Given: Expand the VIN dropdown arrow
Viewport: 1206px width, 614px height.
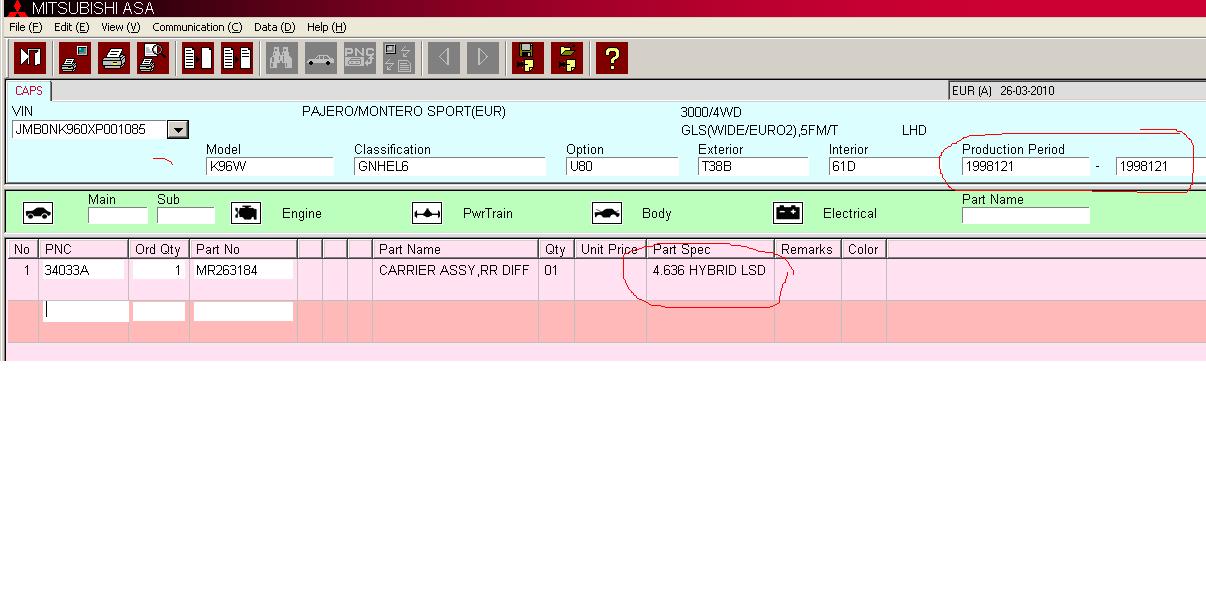Looking at the screenshot, I should click(178, 129).
